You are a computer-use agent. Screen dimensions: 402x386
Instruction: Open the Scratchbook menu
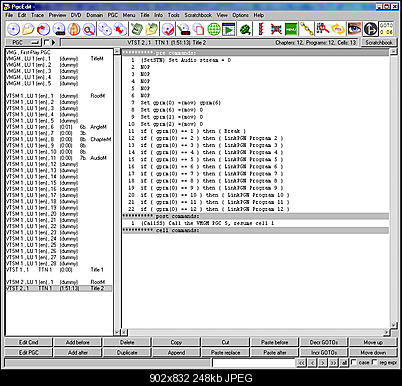click(x=198, y=15)
